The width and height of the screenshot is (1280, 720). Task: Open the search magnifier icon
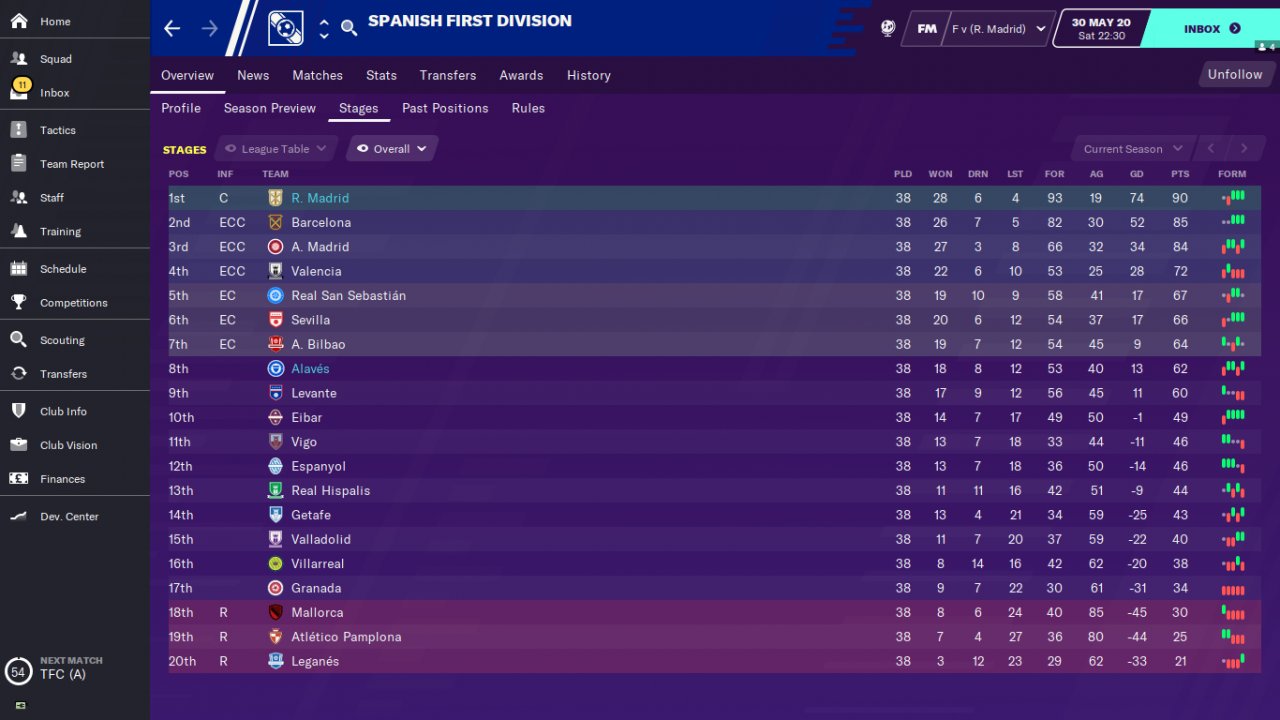349,28
